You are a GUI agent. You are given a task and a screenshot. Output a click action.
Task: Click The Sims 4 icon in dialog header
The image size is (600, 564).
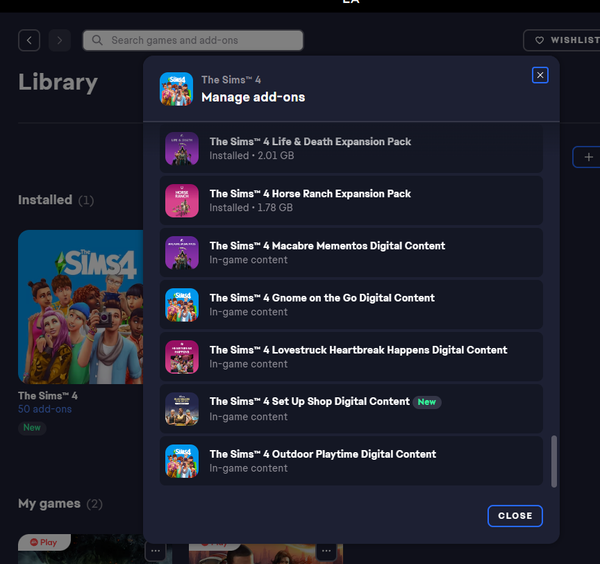[176, 89]
